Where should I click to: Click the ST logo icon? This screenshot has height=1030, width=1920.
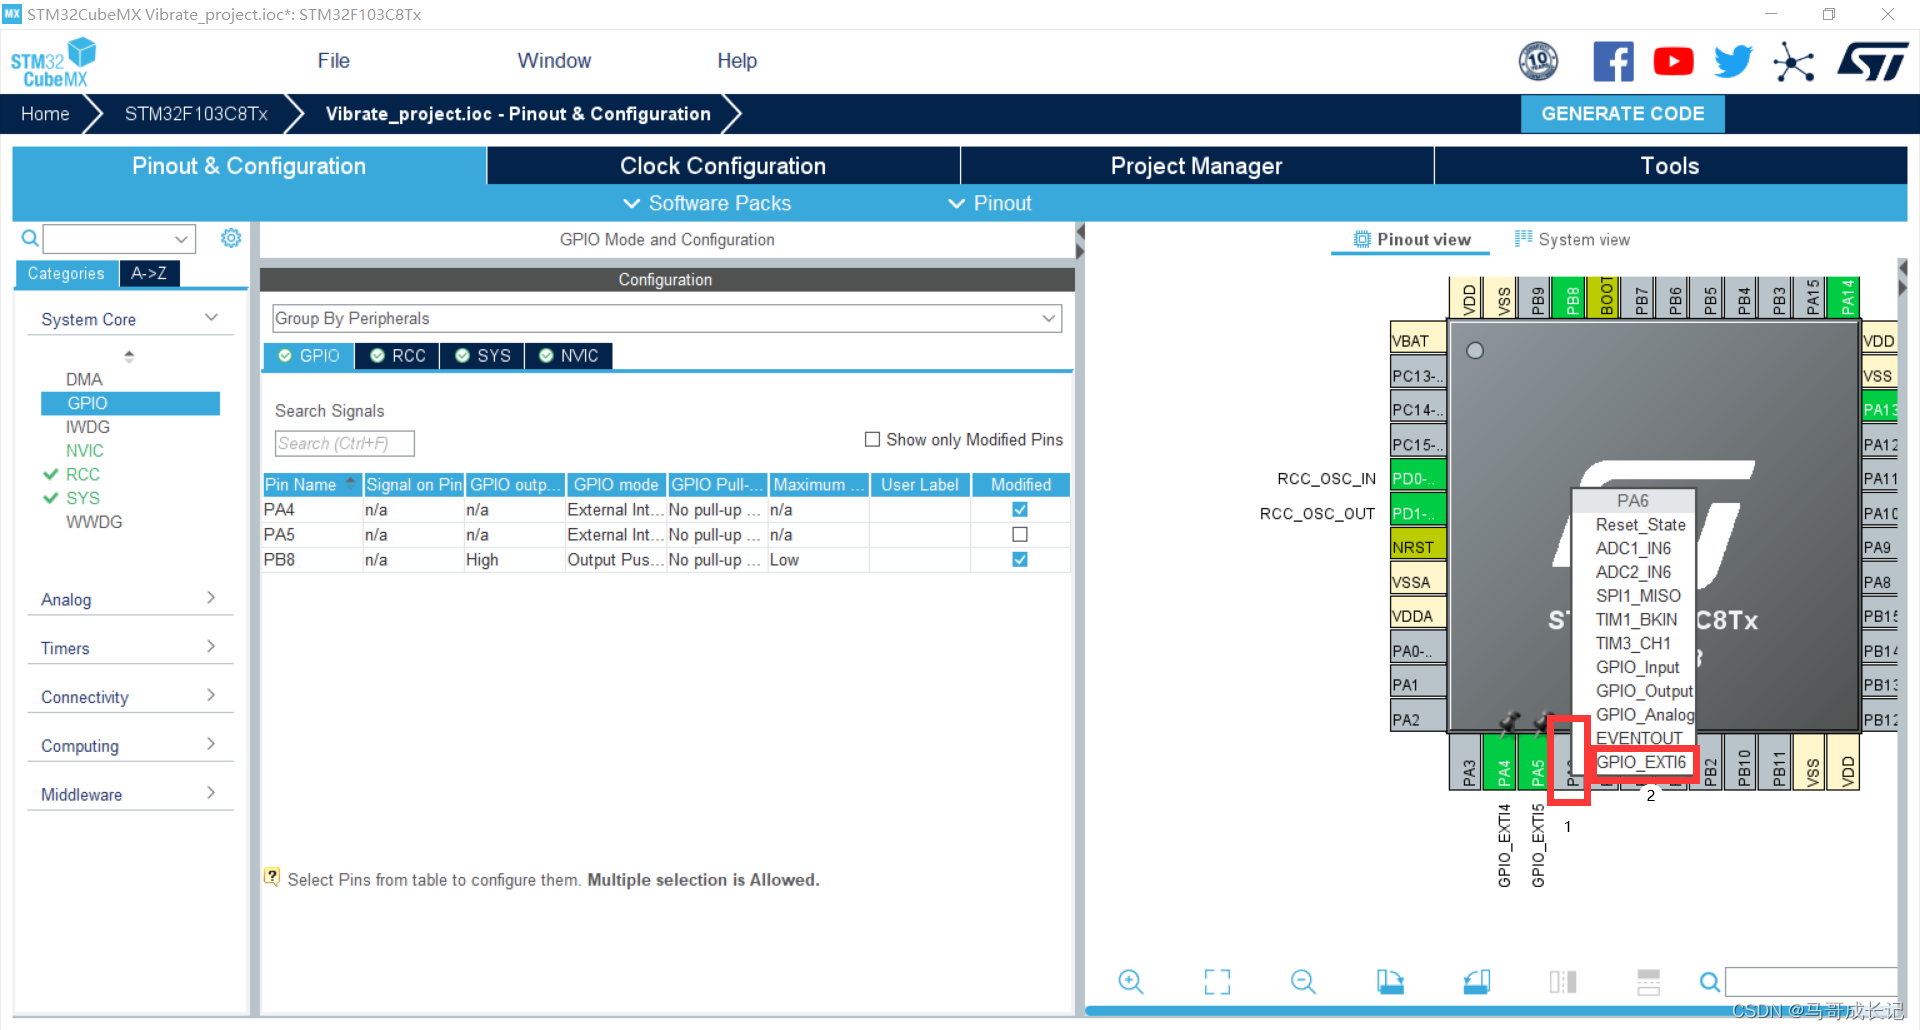(1872, 62)
